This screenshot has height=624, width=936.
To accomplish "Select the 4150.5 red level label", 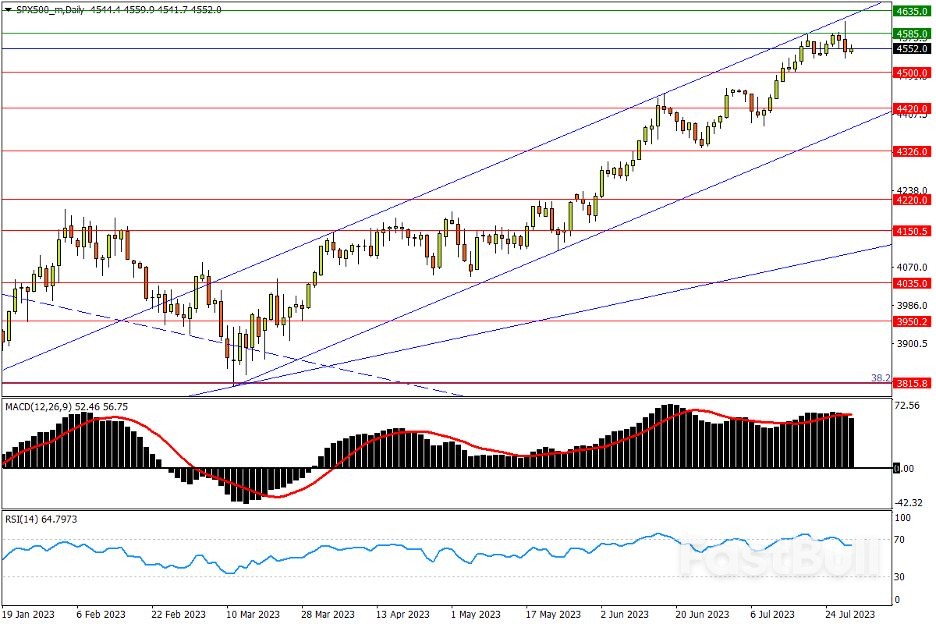I will [912, 231].
